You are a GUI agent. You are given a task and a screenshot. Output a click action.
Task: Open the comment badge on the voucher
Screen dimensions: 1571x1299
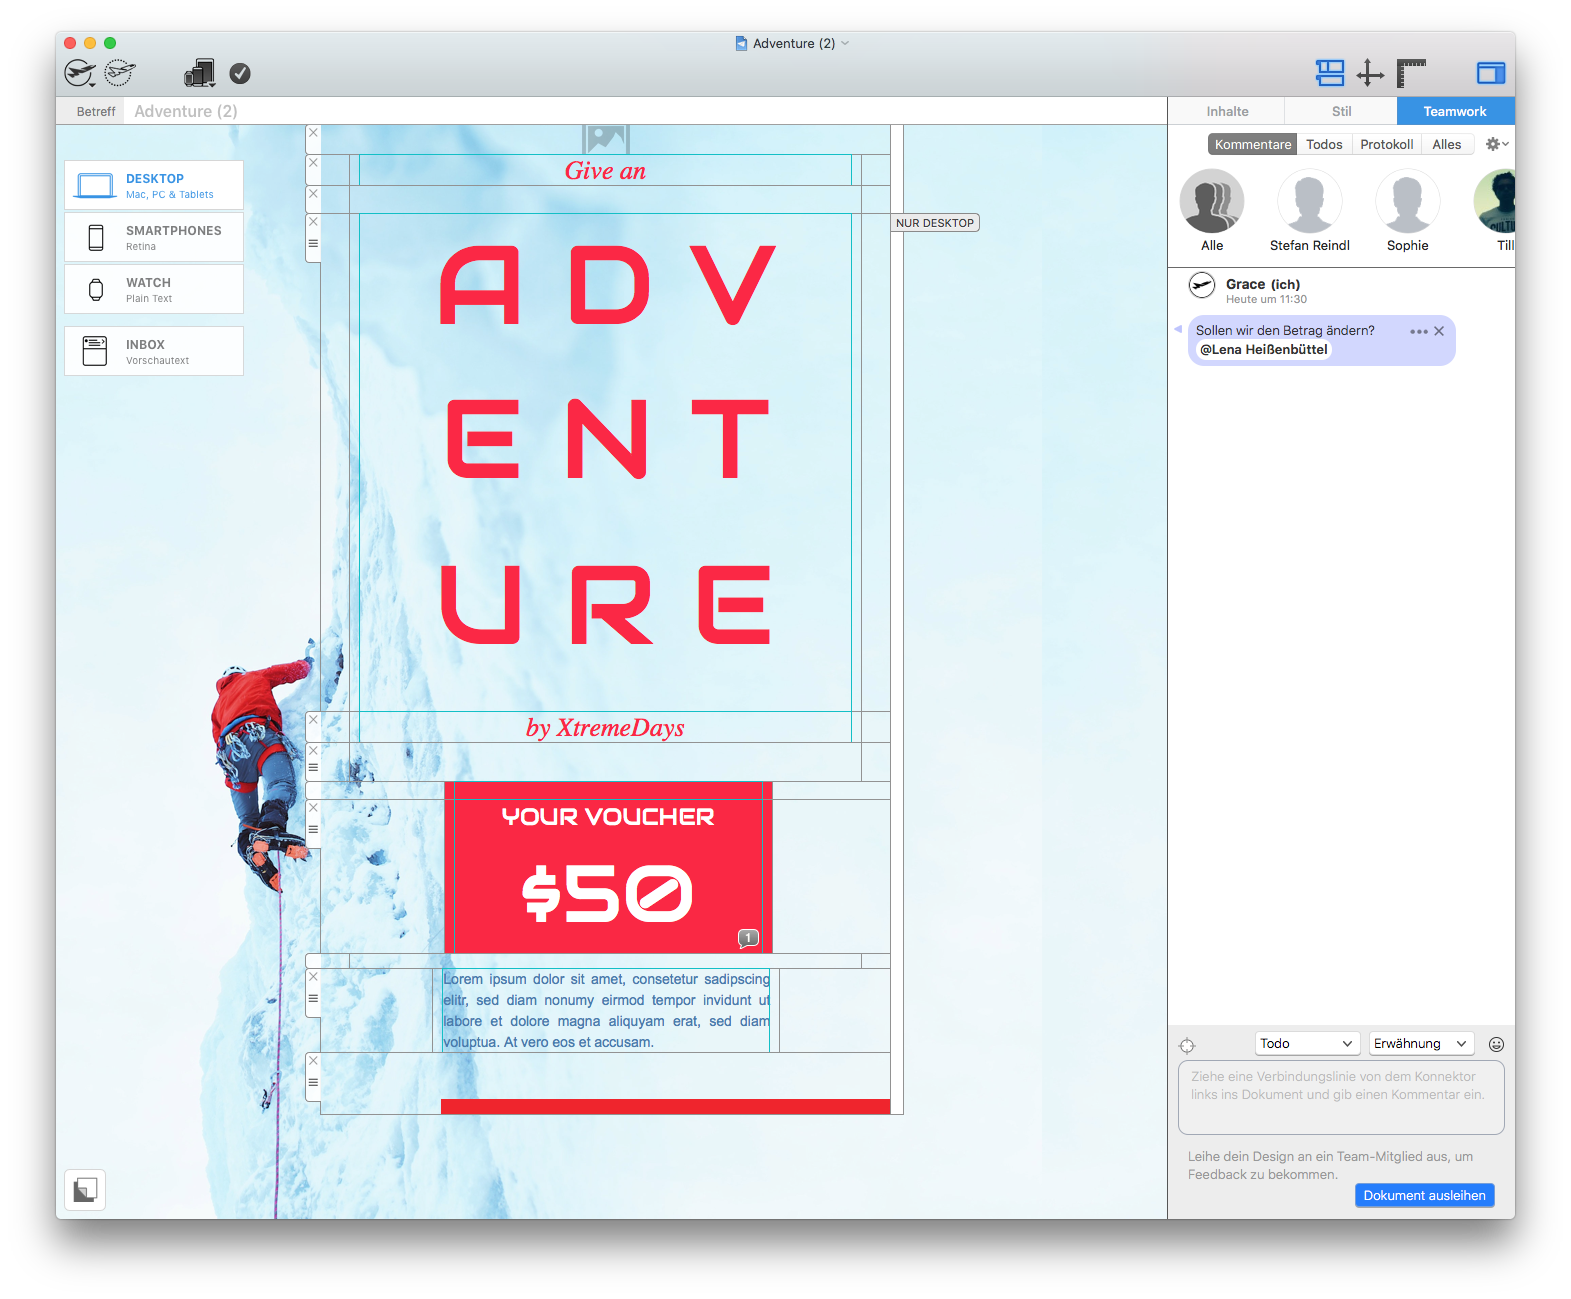pyautogui.click(x=748, y=938)
